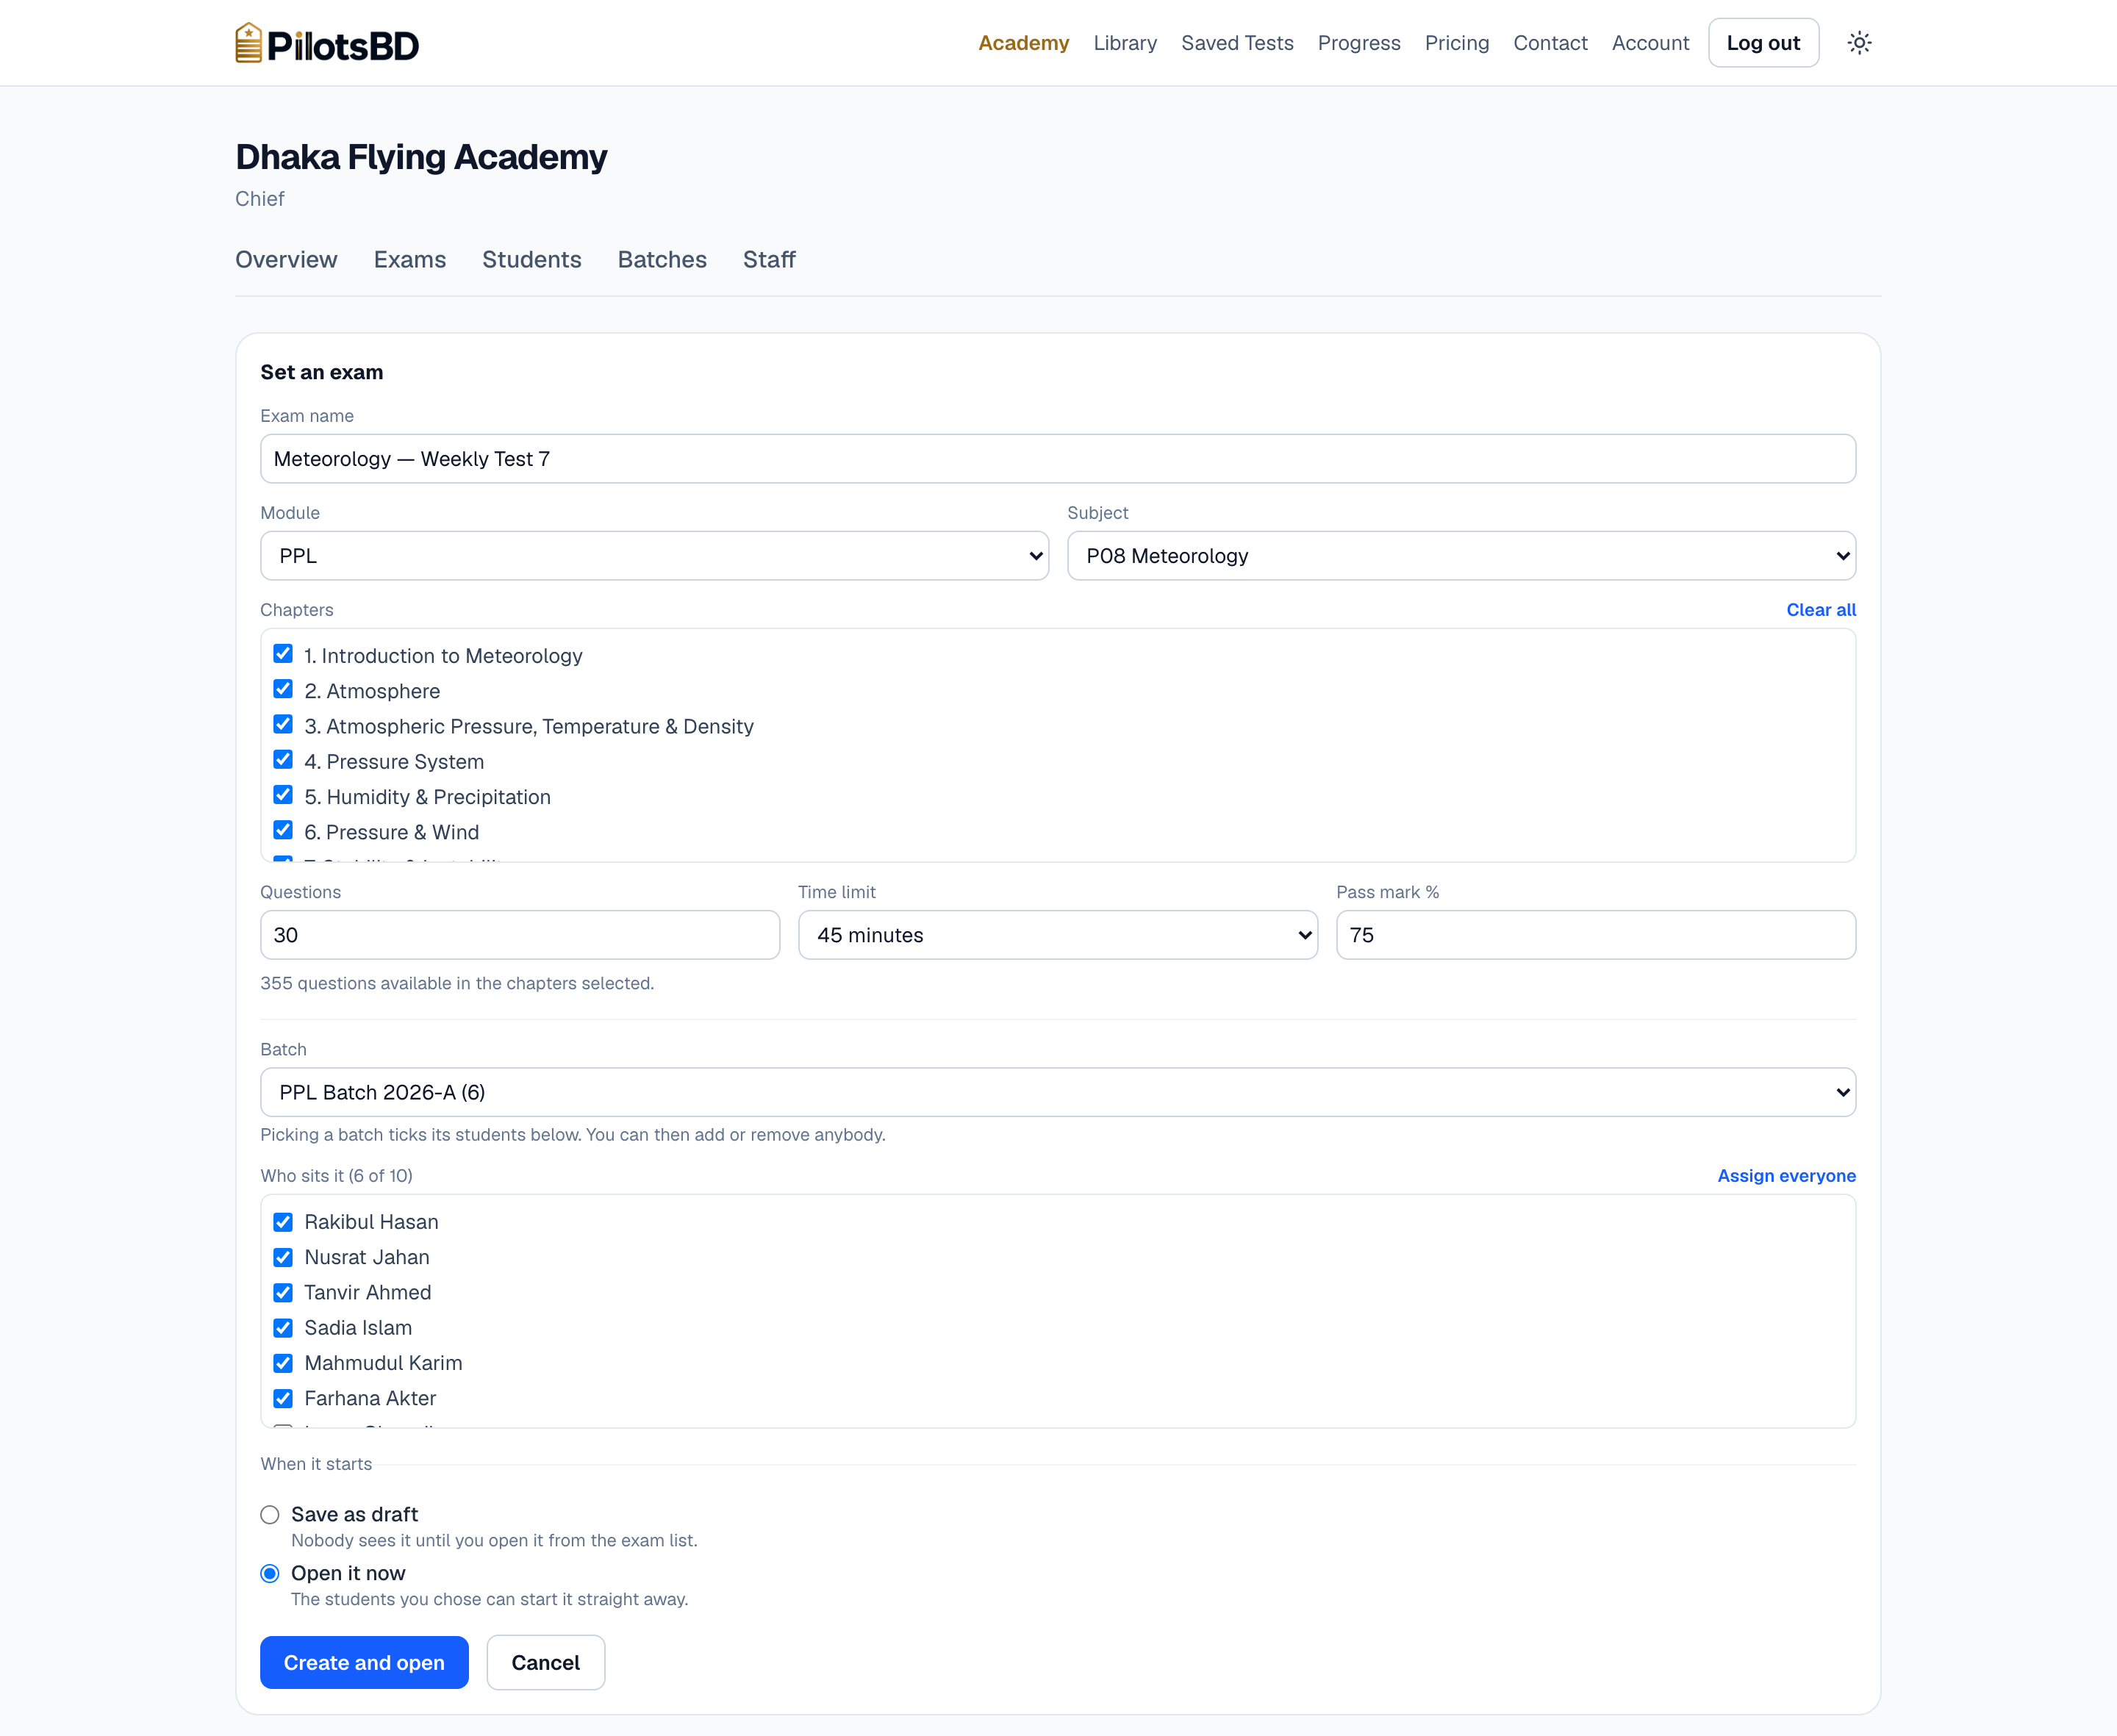Toggle the light/dark theme sun icon
This screenshot has height=1736, width=2117.
pos(1859,43)
